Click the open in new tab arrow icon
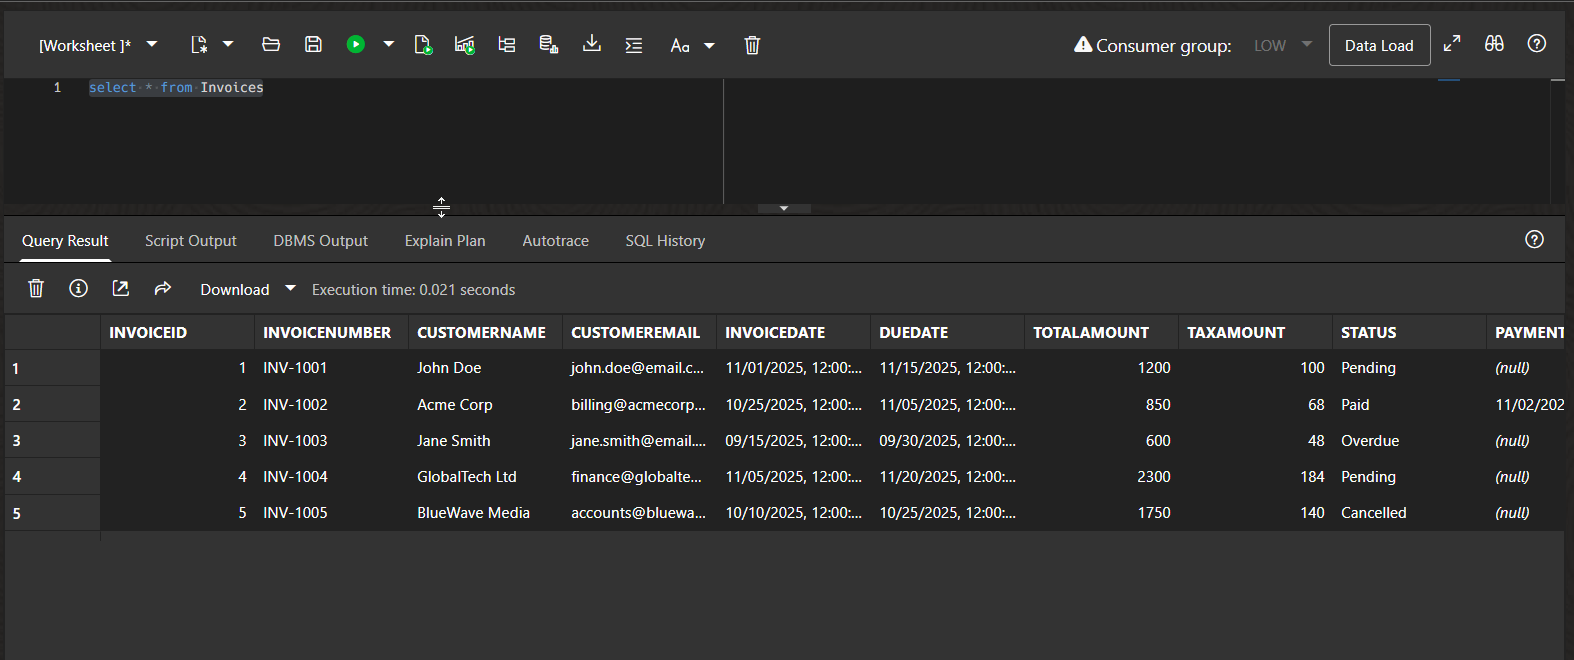This screenshot has width=1574, height=660. [121, 288]
